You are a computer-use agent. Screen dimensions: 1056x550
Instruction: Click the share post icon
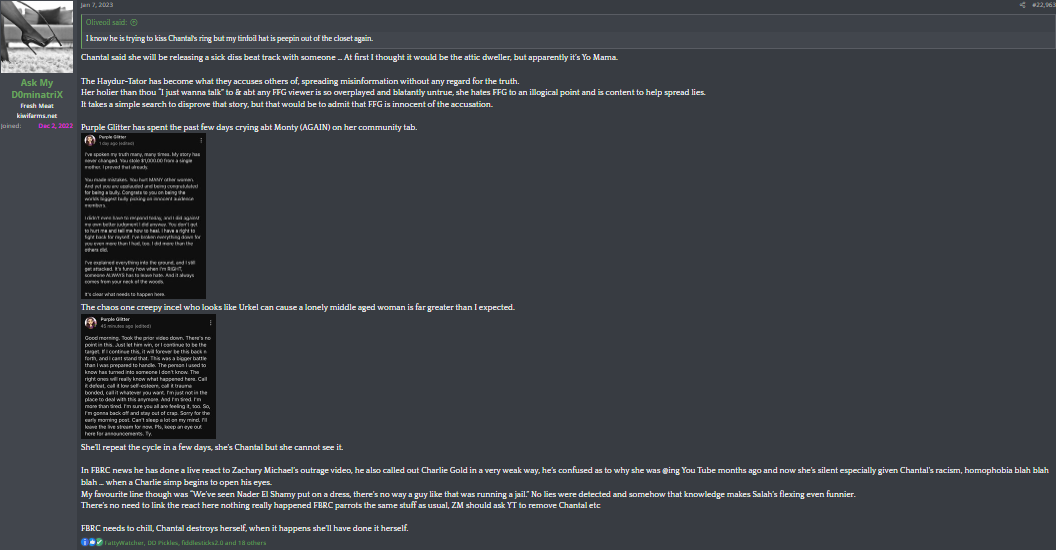coord(1022,5)
